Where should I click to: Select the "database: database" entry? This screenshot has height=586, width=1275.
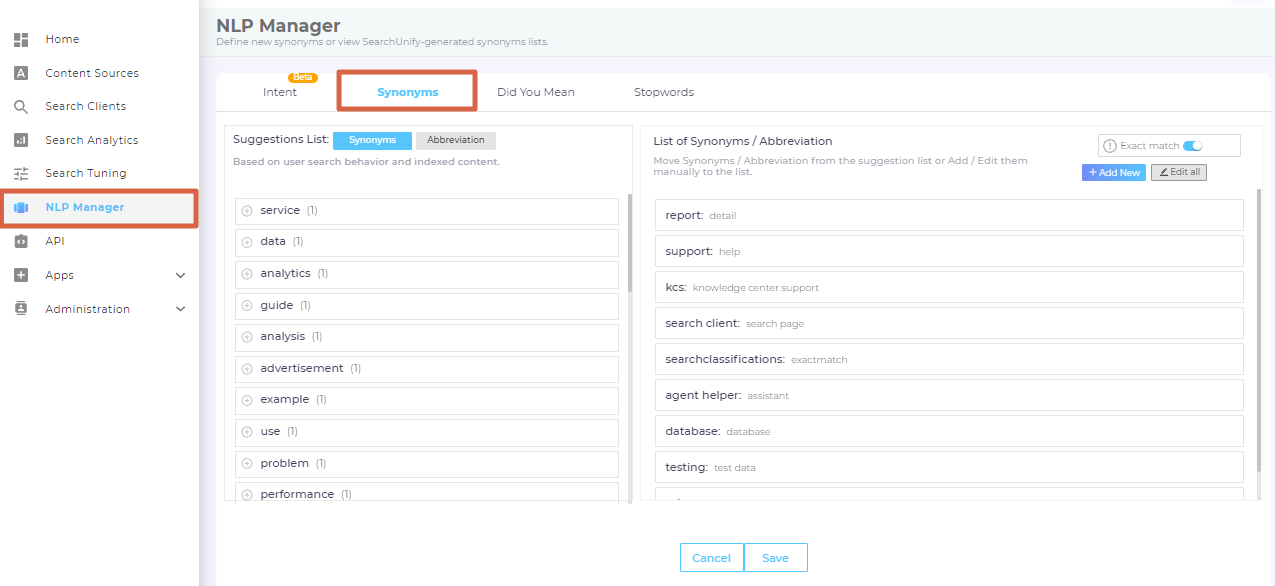(949, 431)
